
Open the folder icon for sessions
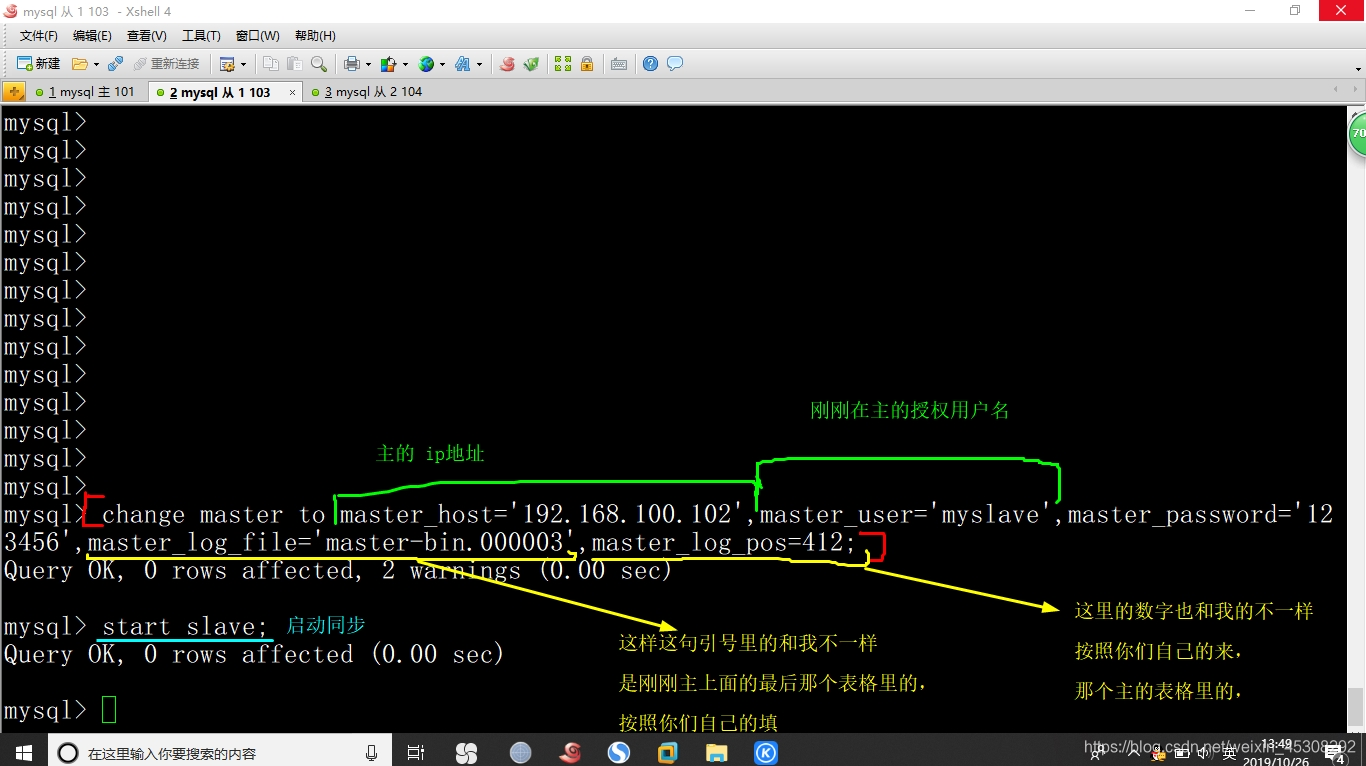point(80,64)
